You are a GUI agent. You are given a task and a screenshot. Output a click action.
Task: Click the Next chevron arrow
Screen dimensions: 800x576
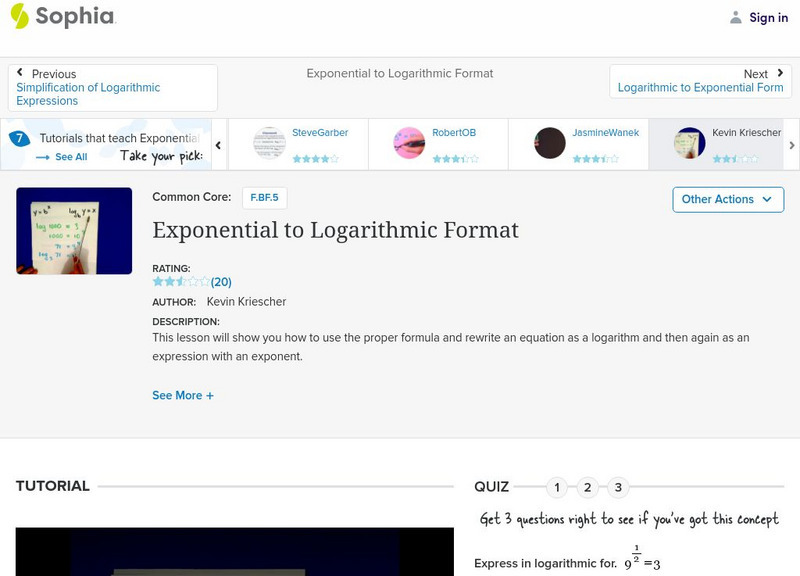tap(778, 72)
